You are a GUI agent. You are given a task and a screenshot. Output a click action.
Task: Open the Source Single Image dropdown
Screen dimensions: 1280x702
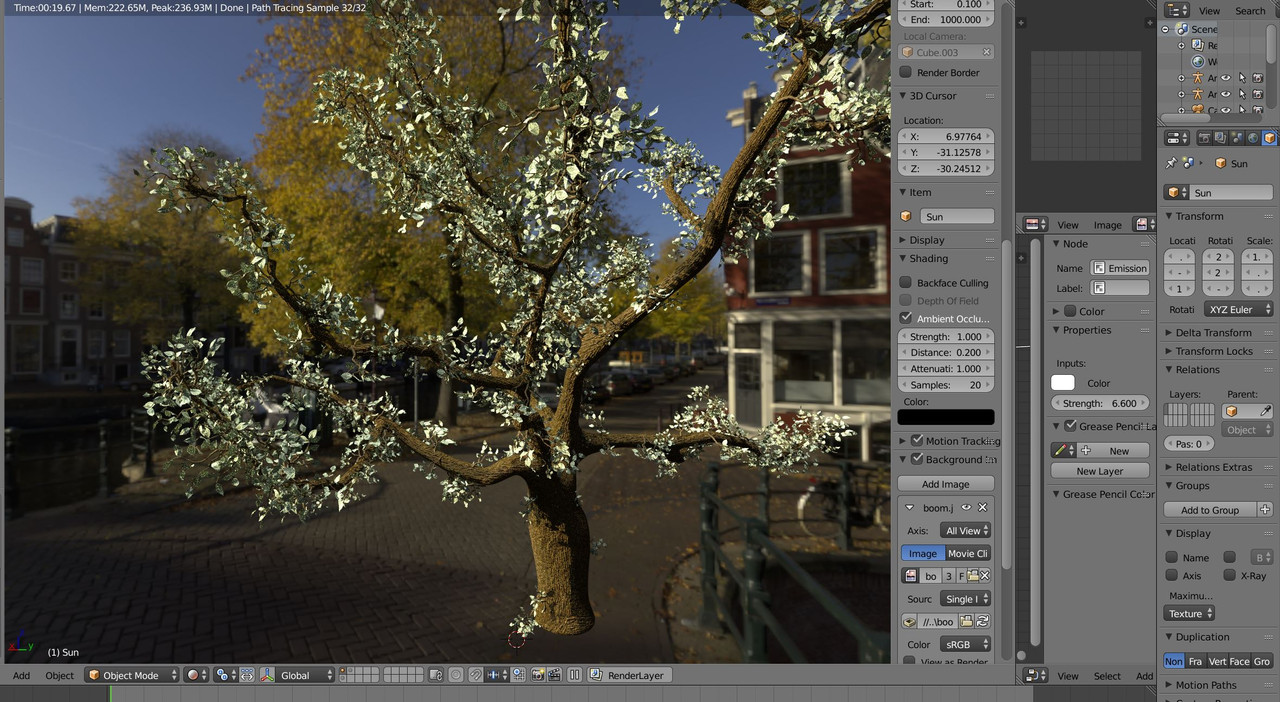965,599
